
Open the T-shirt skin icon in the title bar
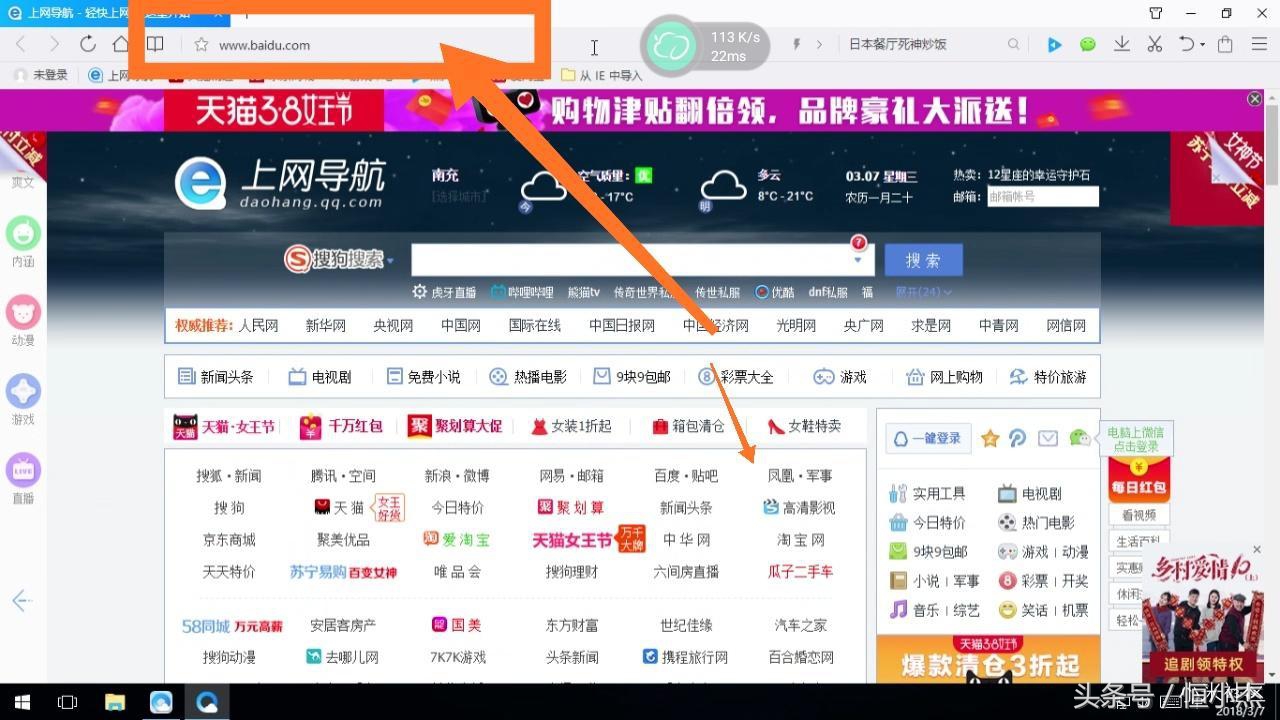coord(1156,13)
